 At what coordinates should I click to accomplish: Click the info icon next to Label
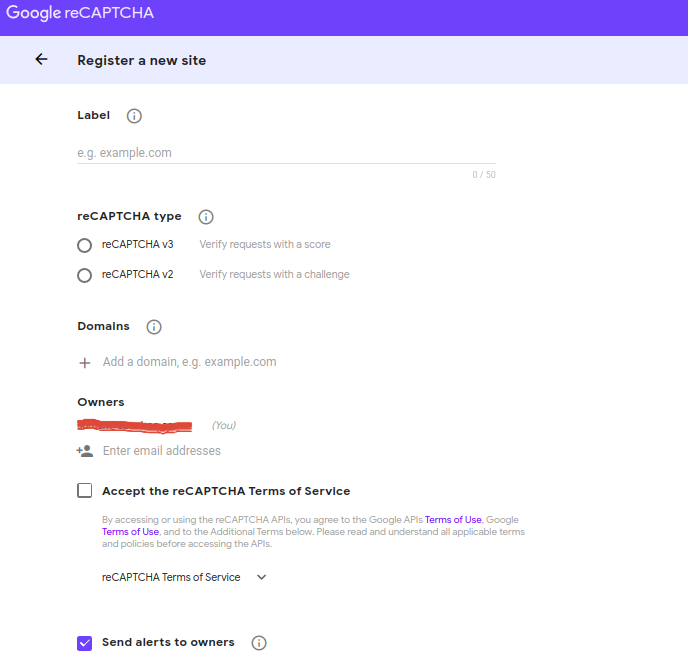tap(134, 116)
